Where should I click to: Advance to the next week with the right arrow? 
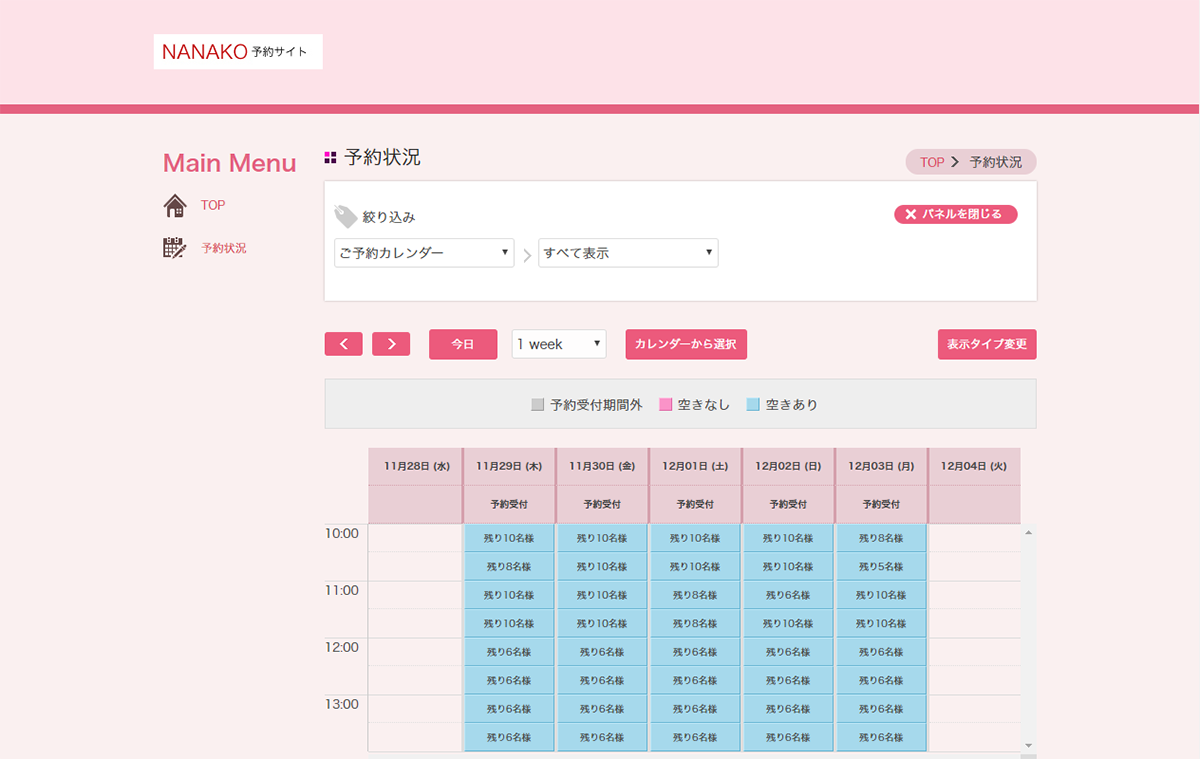(391, 344)
